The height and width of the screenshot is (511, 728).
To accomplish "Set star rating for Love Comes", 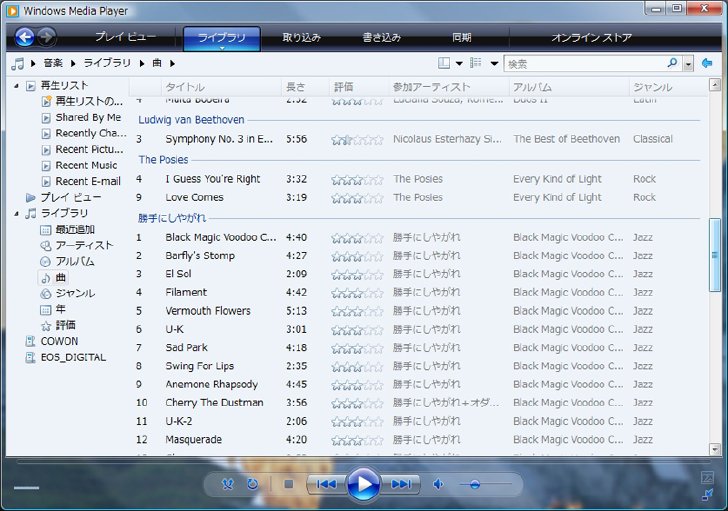I will (x=358, y=198).
